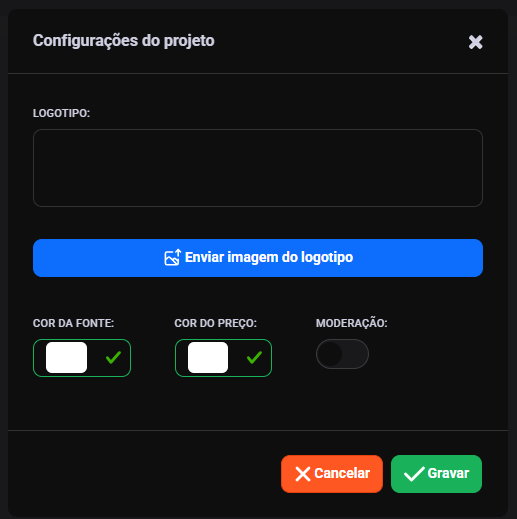Image resolution: width=517 pixels, height=519 pixels.
Task: Click the image upload icon
Action: pos(173,257)
